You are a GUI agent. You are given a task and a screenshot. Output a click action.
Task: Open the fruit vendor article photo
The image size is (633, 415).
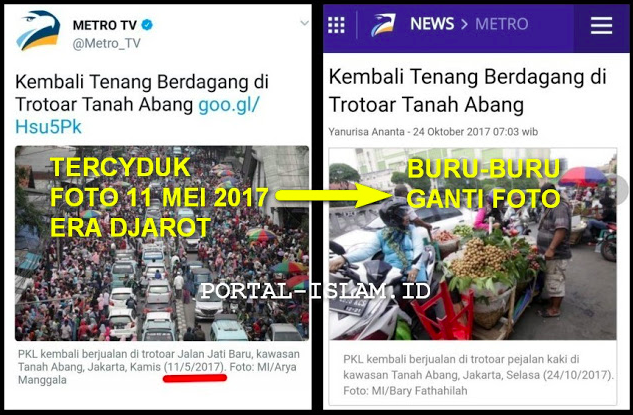coord(473,244)
